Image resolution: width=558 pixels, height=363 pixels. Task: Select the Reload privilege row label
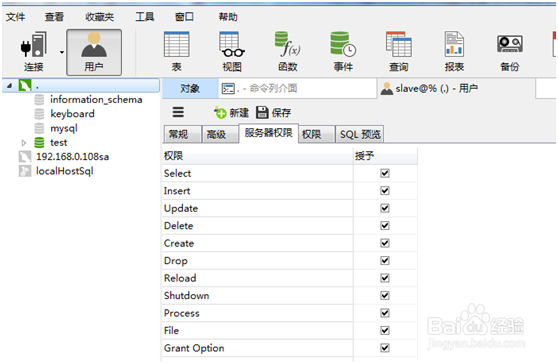[180, 278]
